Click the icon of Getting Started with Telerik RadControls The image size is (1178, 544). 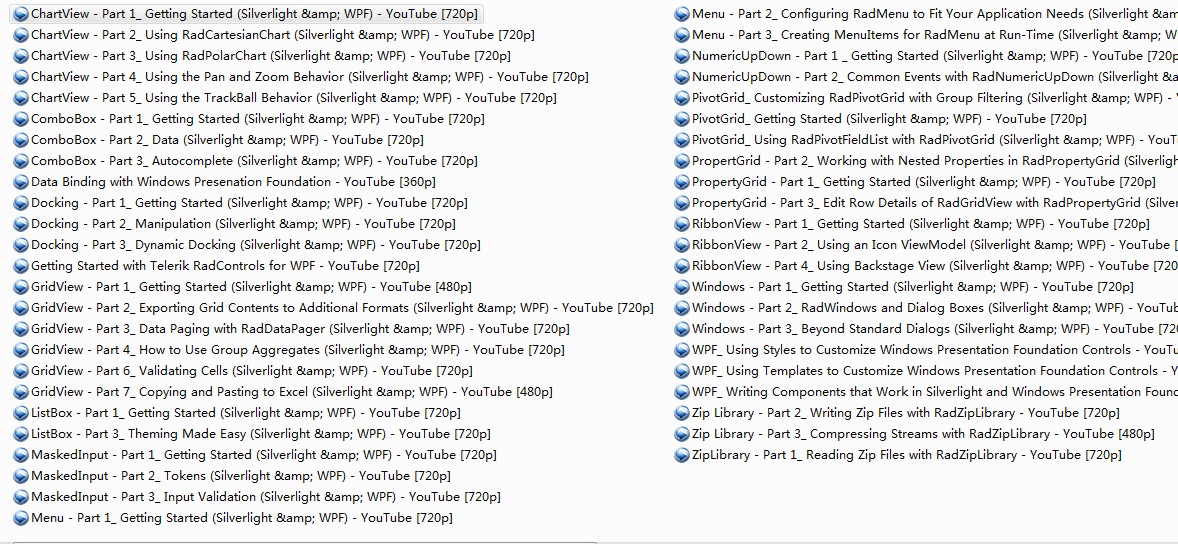(21, 267)
